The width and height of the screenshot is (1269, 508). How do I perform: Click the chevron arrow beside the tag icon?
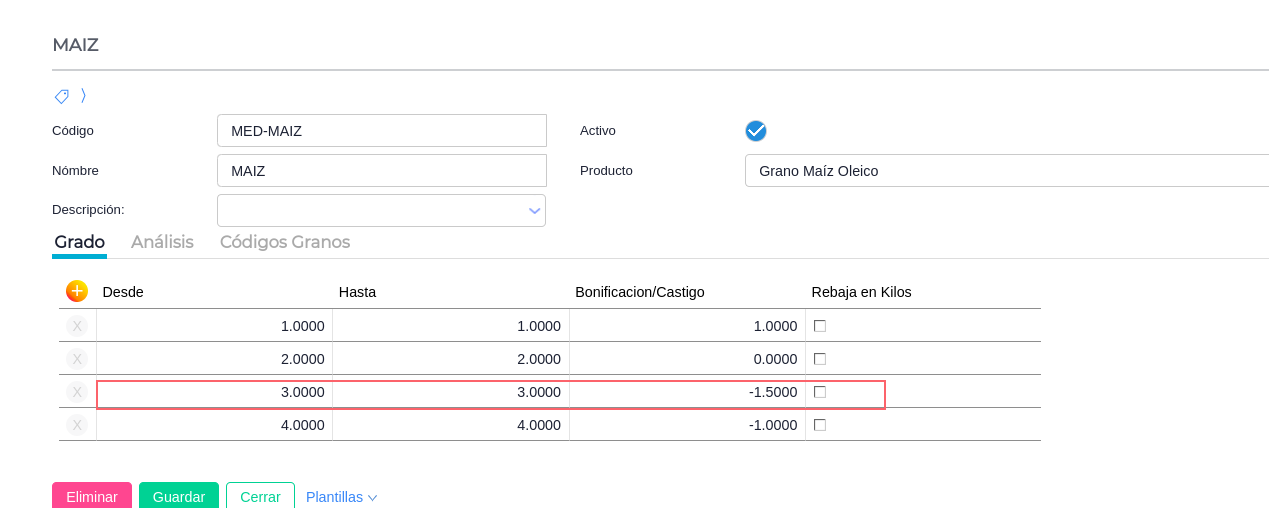click(83, 96)
